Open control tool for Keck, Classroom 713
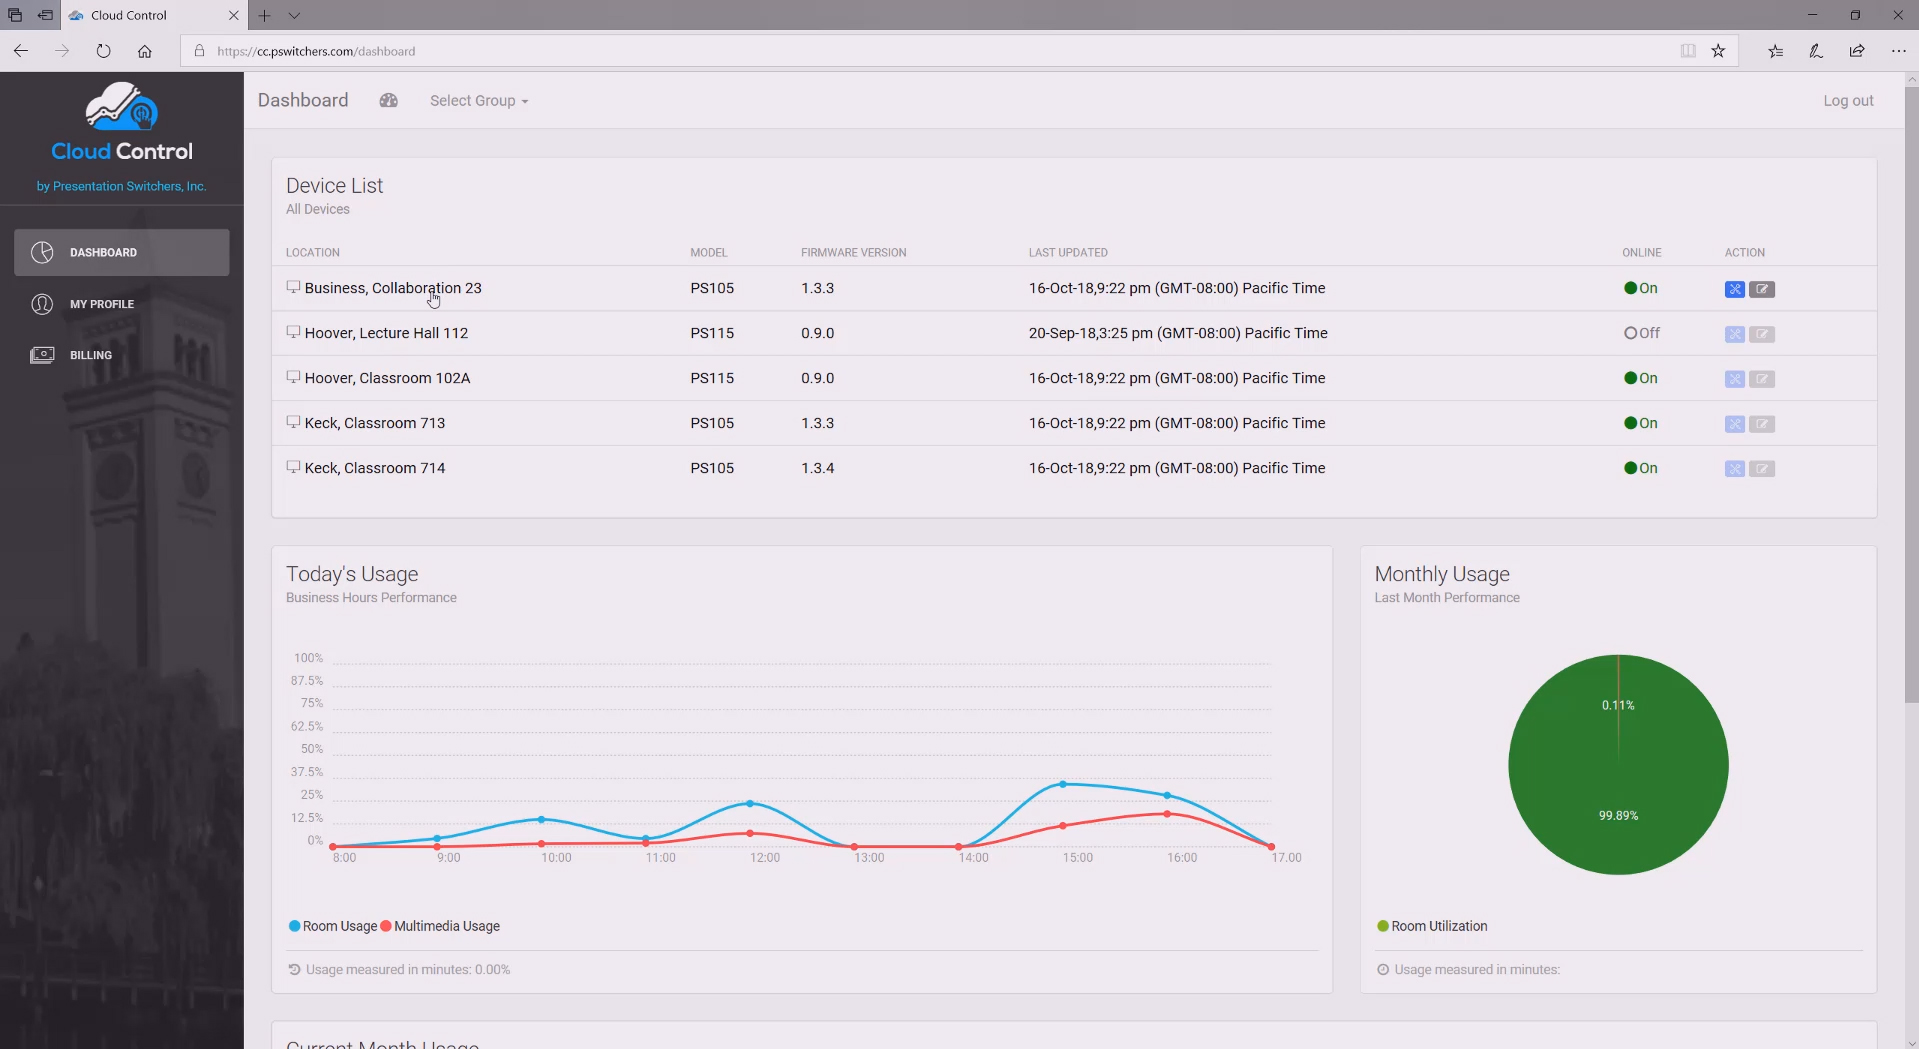1919x1049 pixels. point(1735,424)
